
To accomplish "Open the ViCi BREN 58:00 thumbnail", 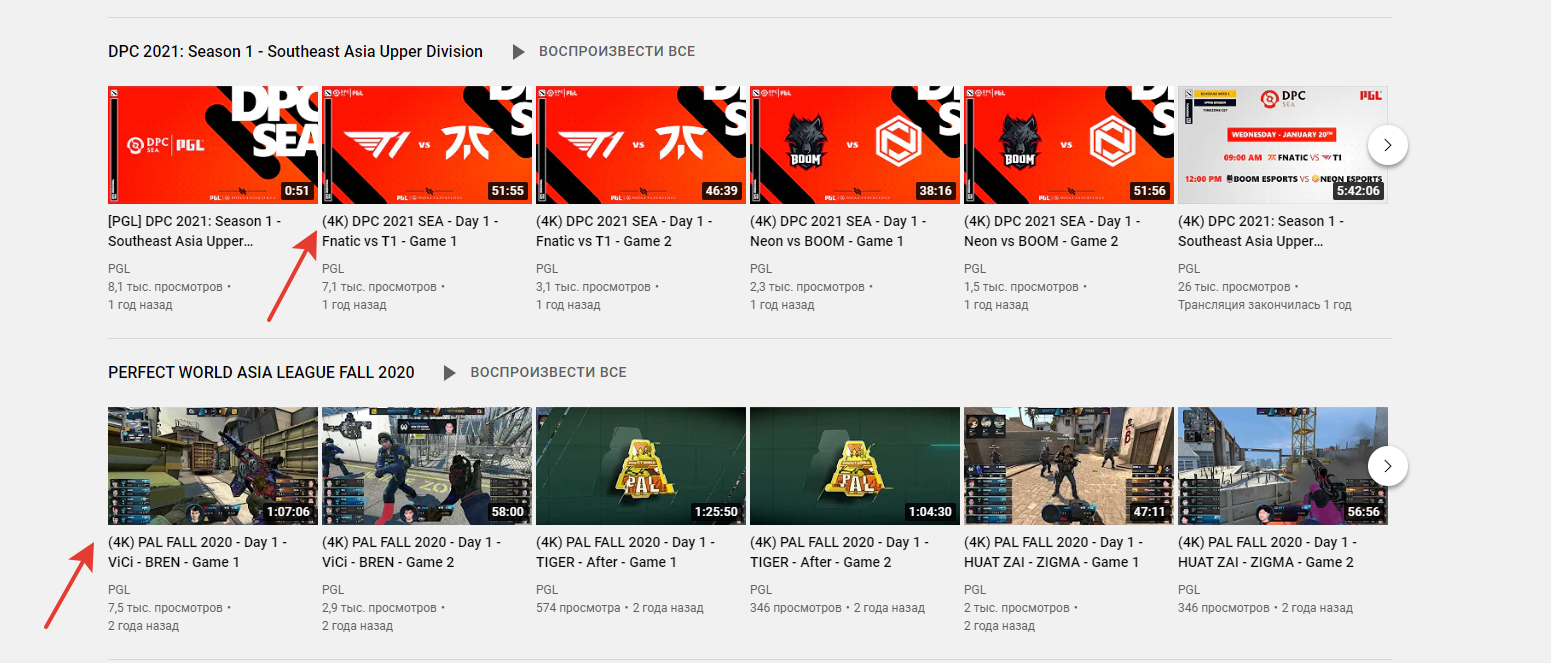I will point(427,466).
